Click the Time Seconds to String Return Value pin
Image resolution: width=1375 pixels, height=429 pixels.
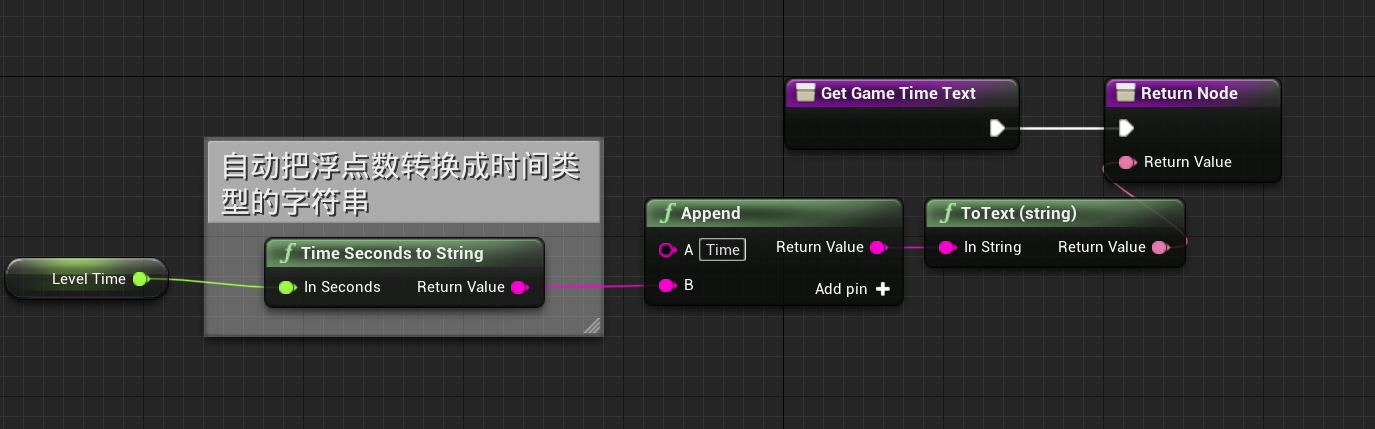[520, 287]
